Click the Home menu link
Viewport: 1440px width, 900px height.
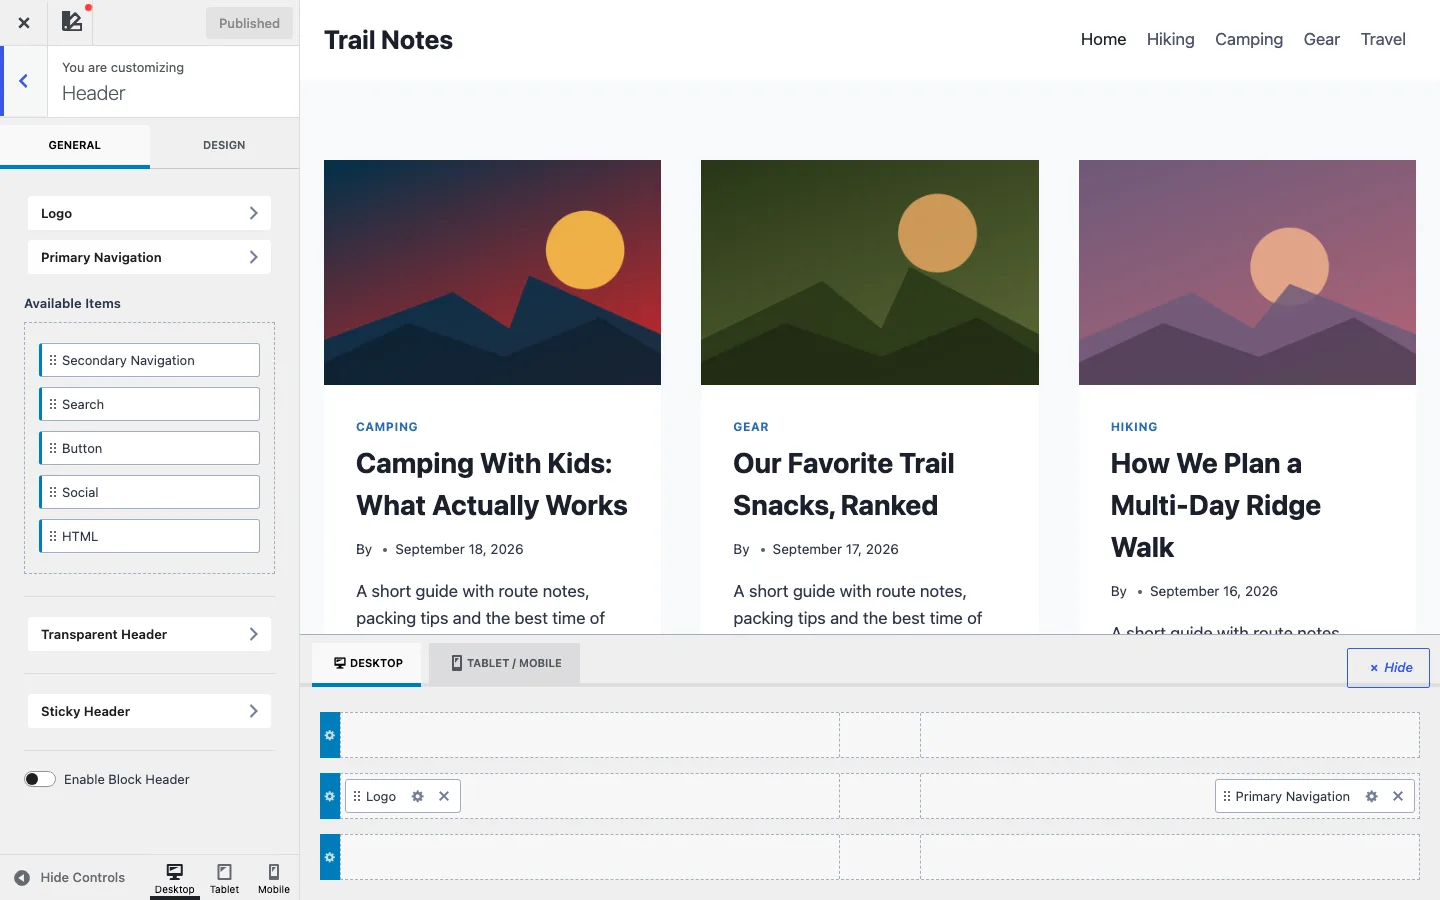[x=1103, y=40]
